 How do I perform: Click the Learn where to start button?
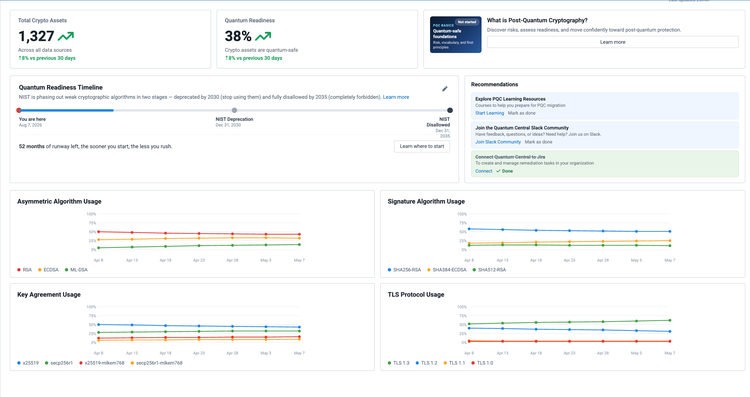coord(422,146)
